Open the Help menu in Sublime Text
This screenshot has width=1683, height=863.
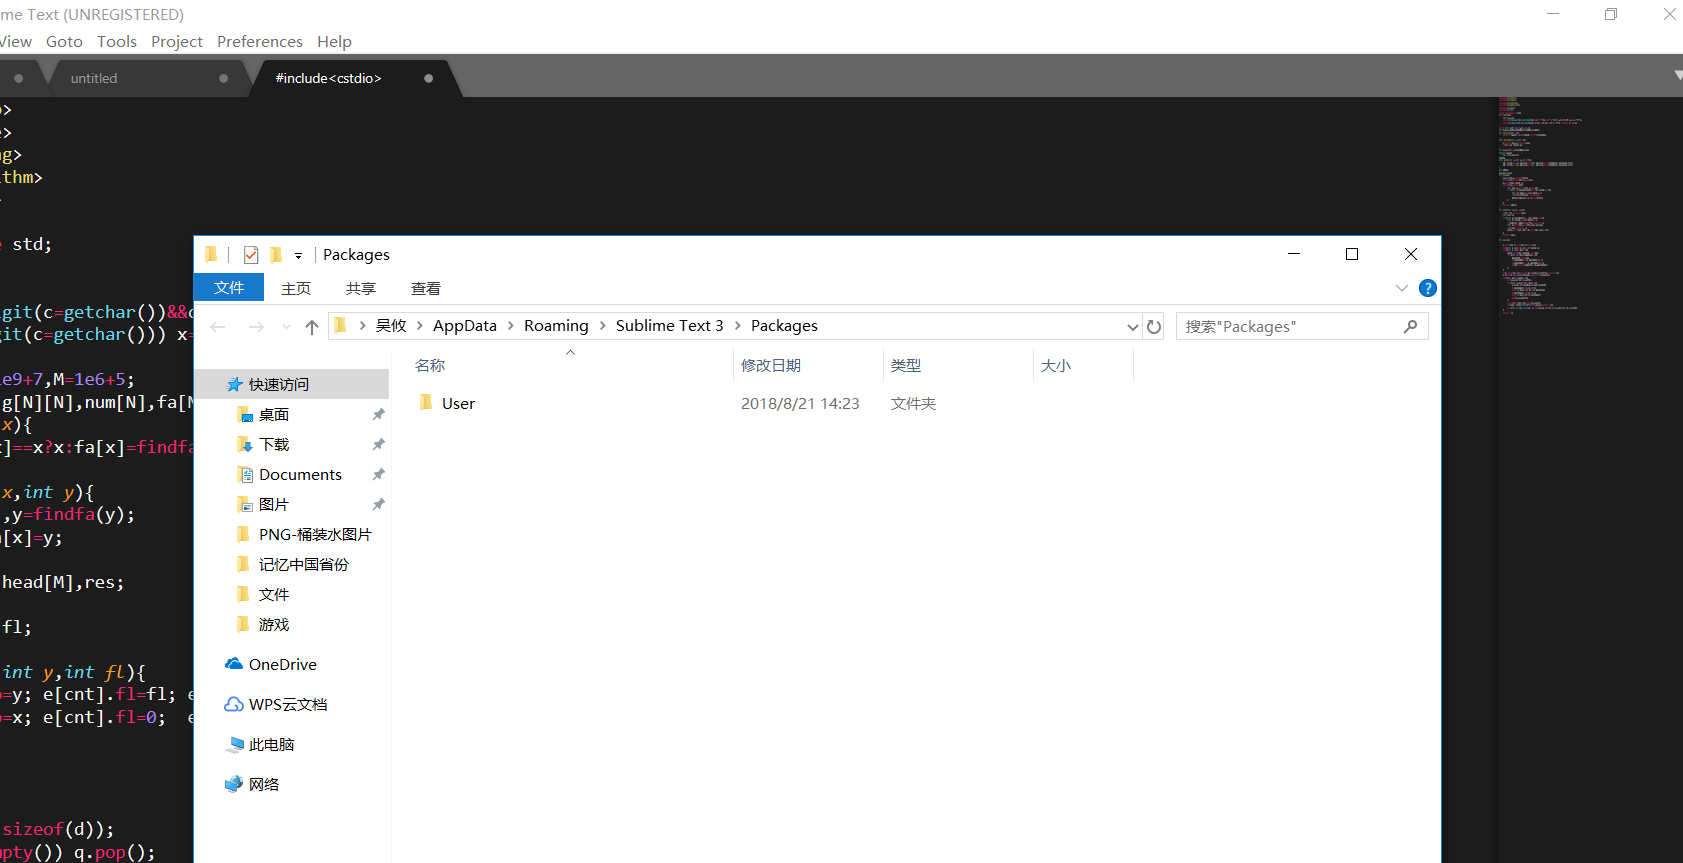(x=335, y=41)
